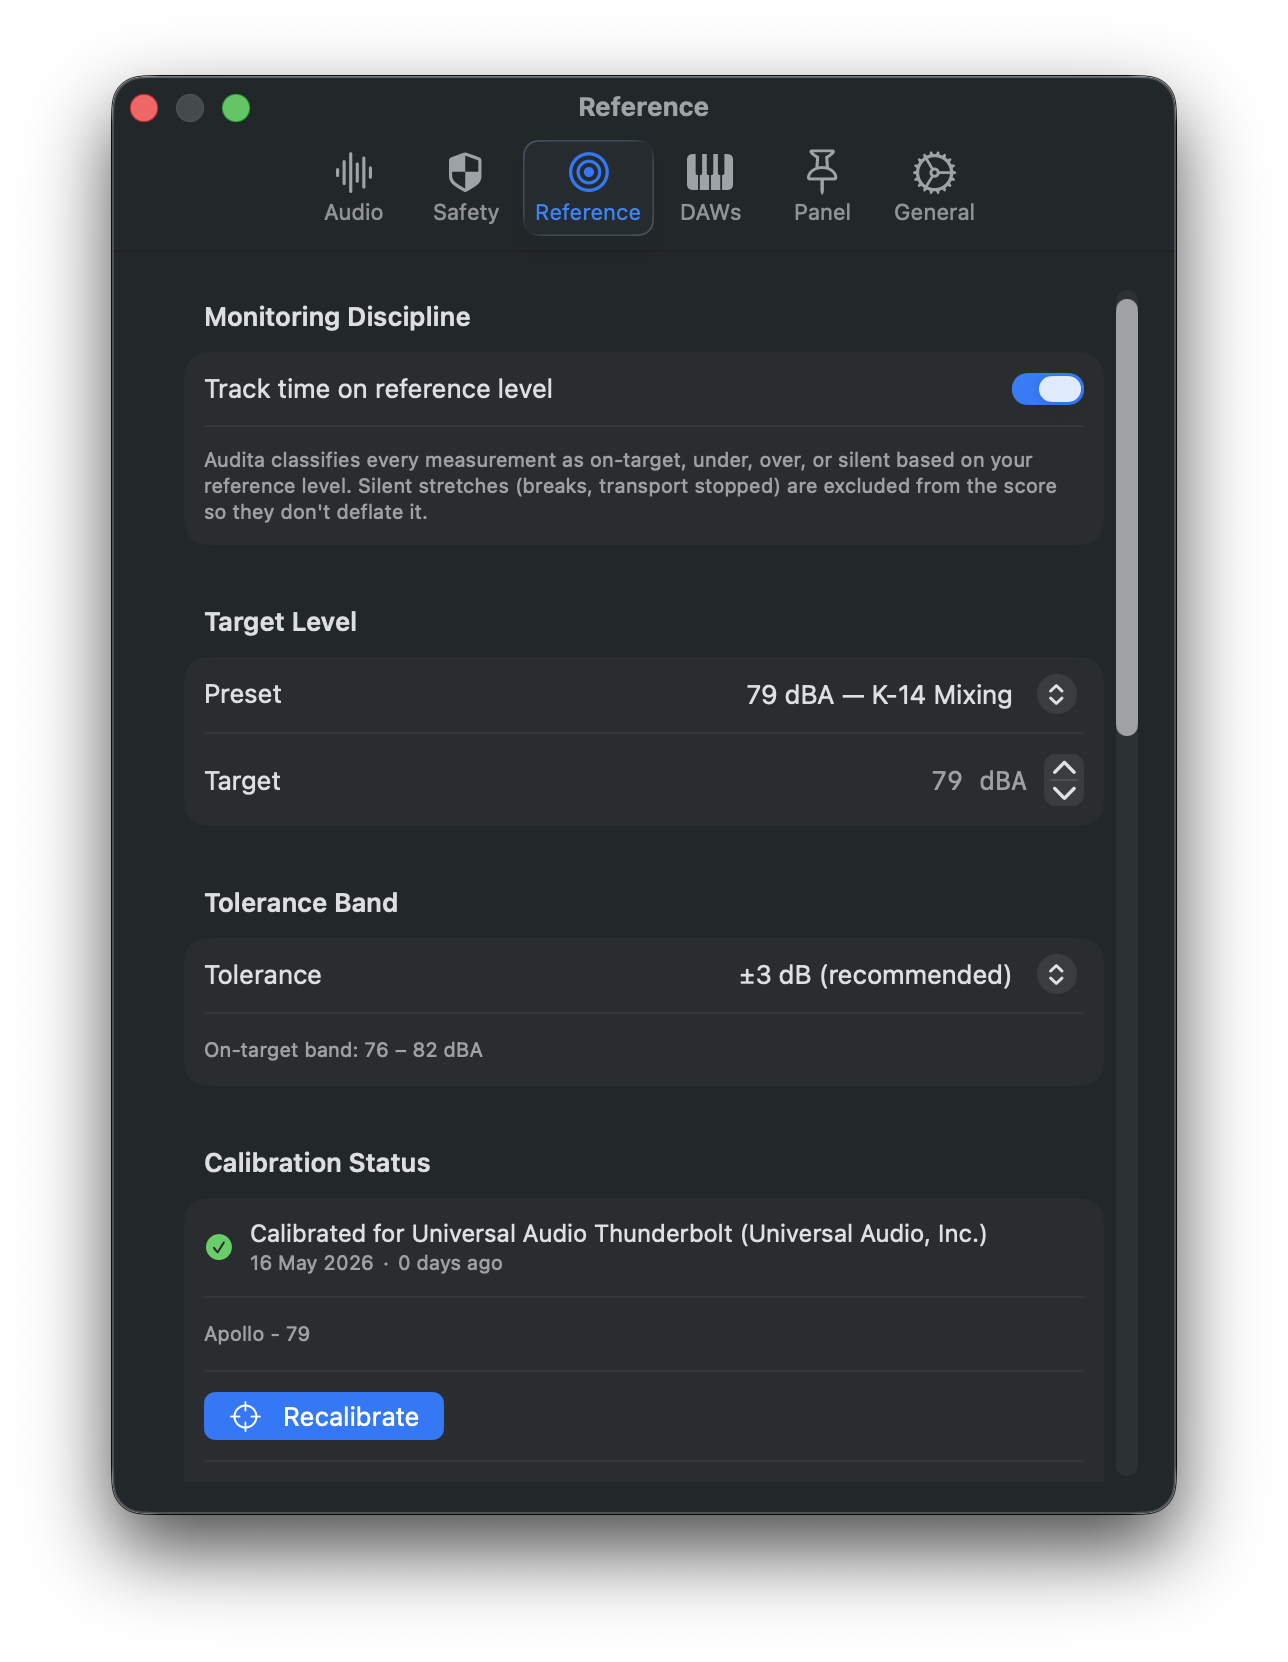Go to the General gear tab

pyautogui.click(x=934, y=188)
